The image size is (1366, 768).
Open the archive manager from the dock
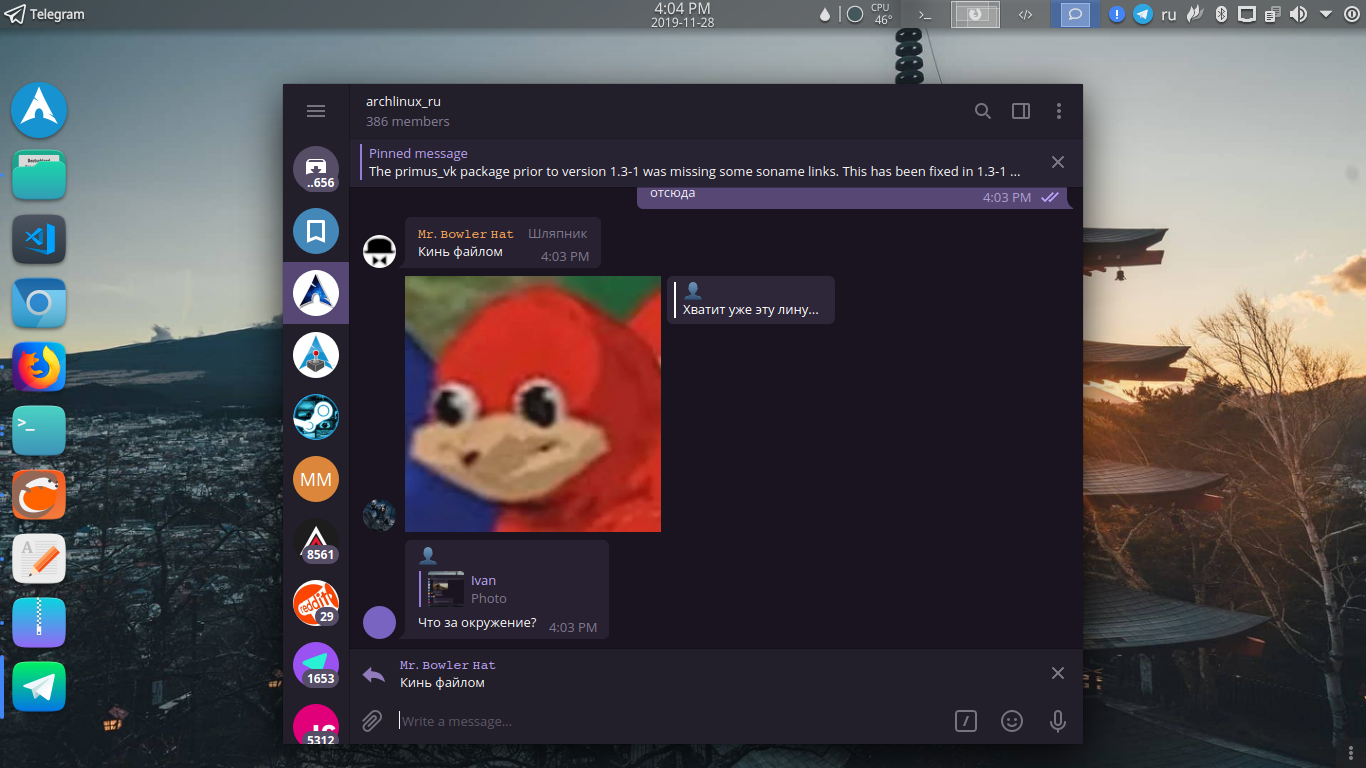(x=39, y=623)
